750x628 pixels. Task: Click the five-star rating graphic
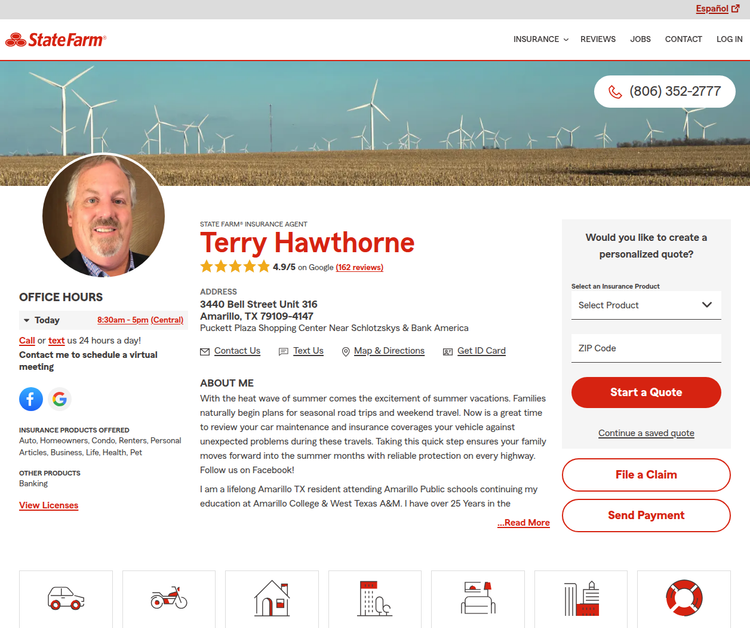tap(235, 266)
